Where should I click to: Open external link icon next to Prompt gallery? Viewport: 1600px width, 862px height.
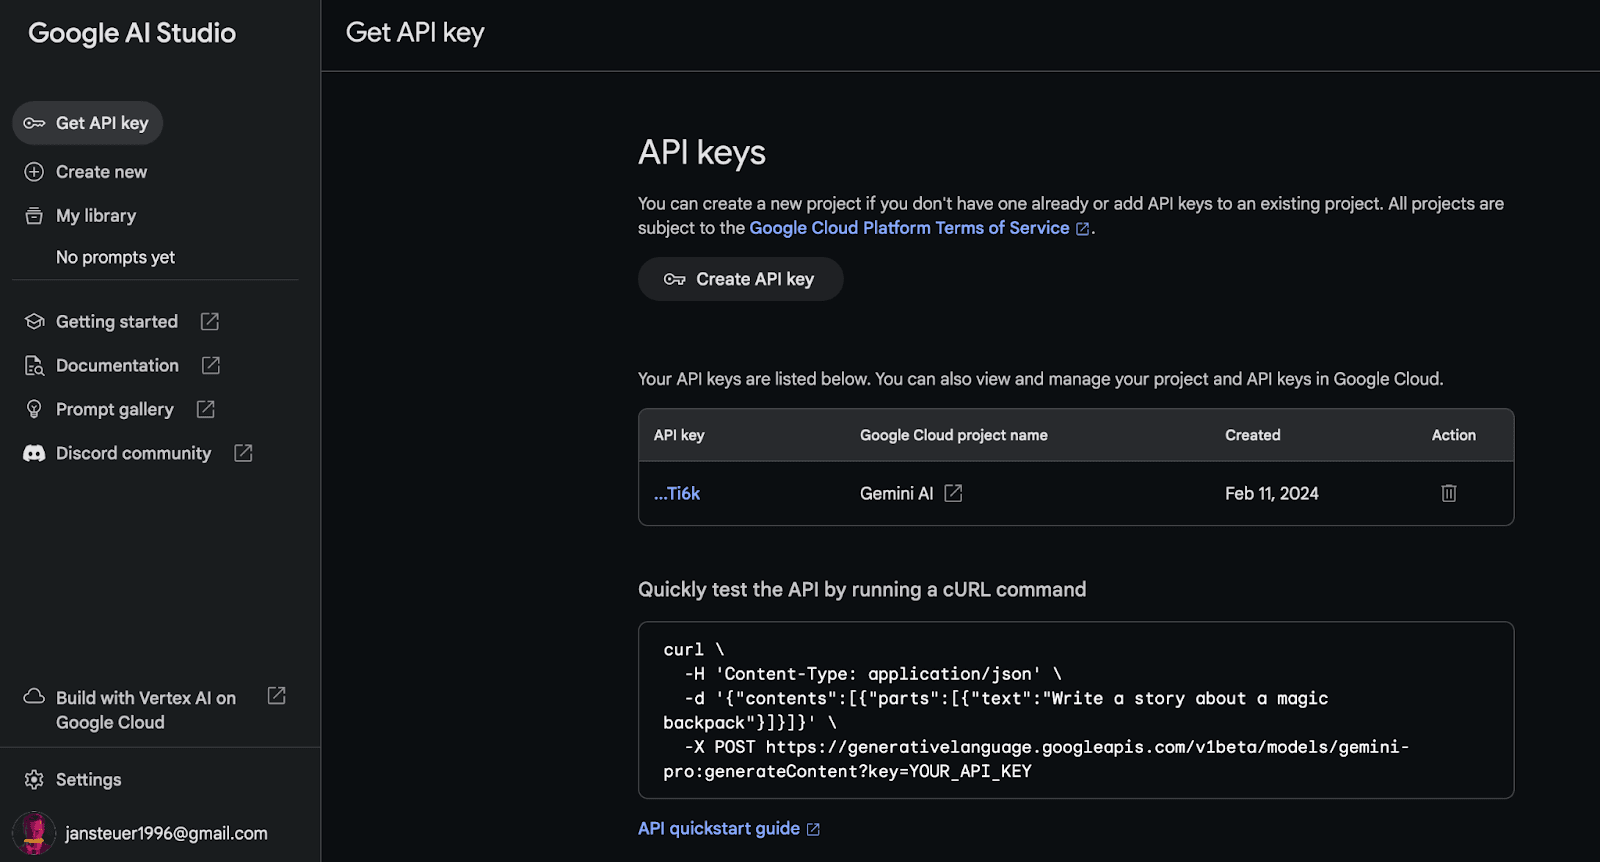coord(206,410)
